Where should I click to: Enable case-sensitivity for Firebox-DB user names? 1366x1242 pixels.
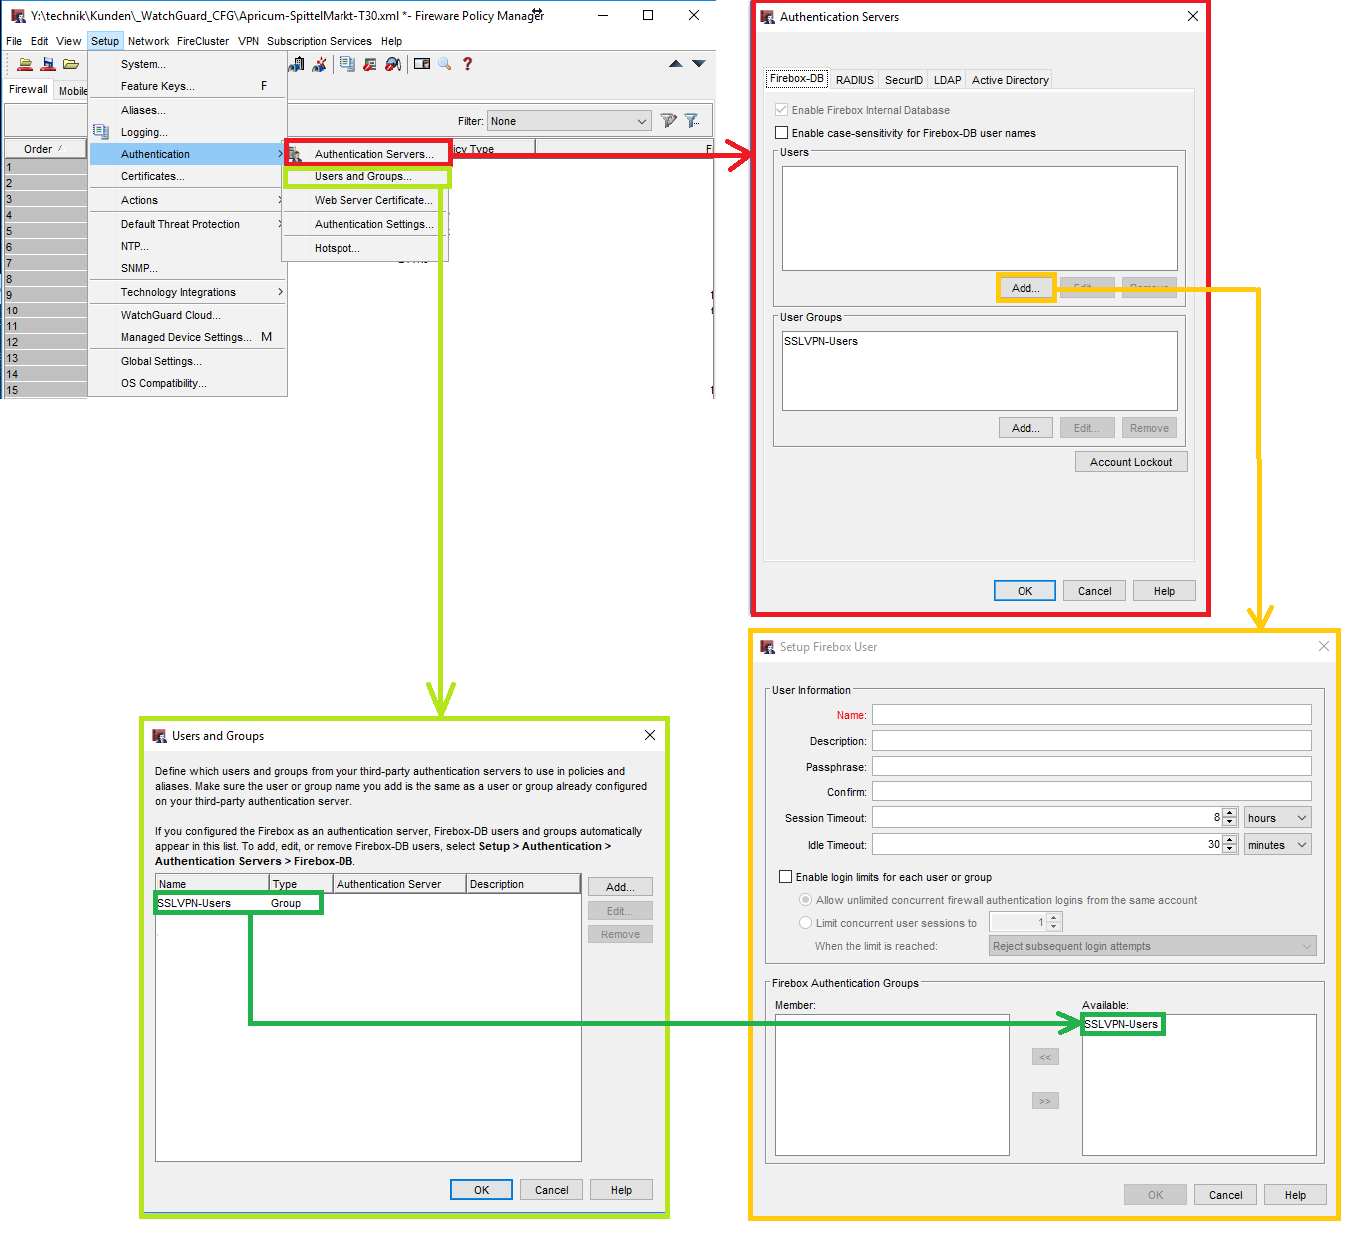[782, 133]
